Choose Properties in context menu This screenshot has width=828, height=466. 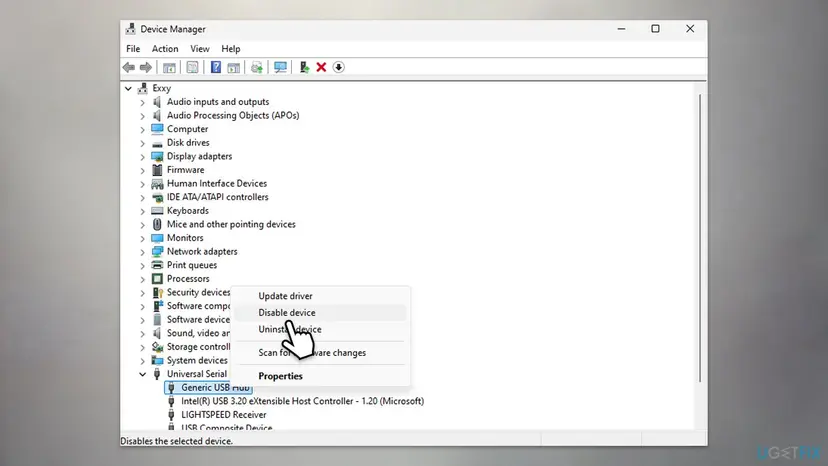pyautogui.click(x=320, y=376)
